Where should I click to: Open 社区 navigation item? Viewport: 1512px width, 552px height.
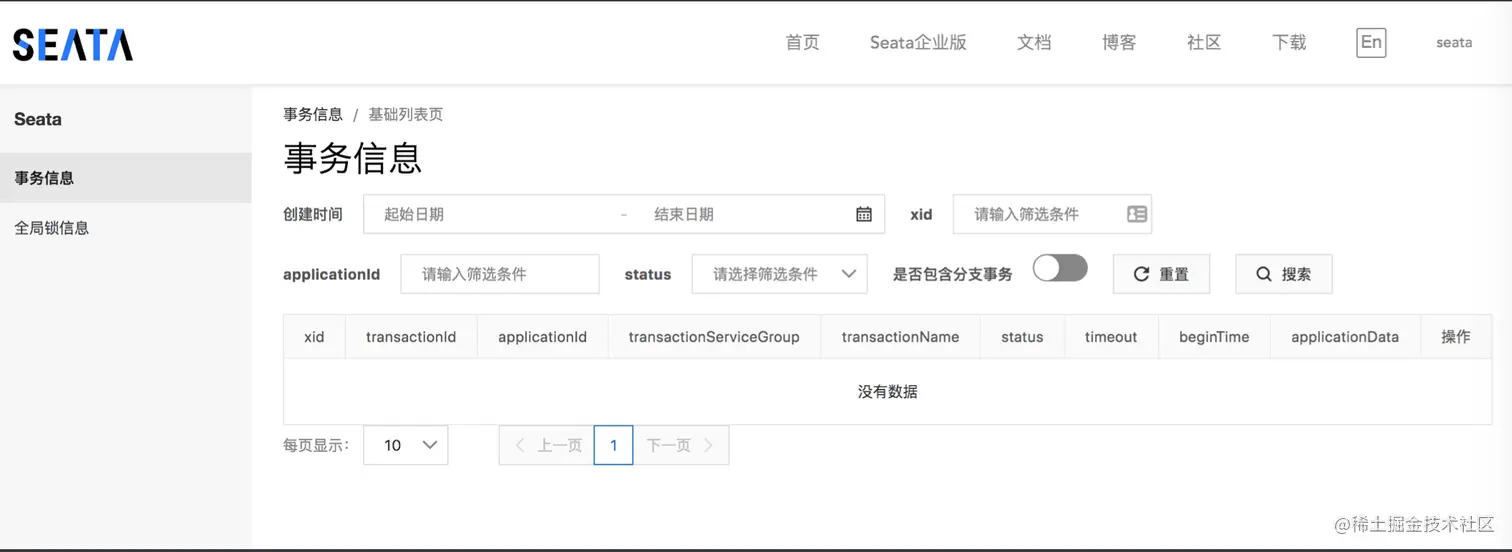click(x=1204, y=42)
